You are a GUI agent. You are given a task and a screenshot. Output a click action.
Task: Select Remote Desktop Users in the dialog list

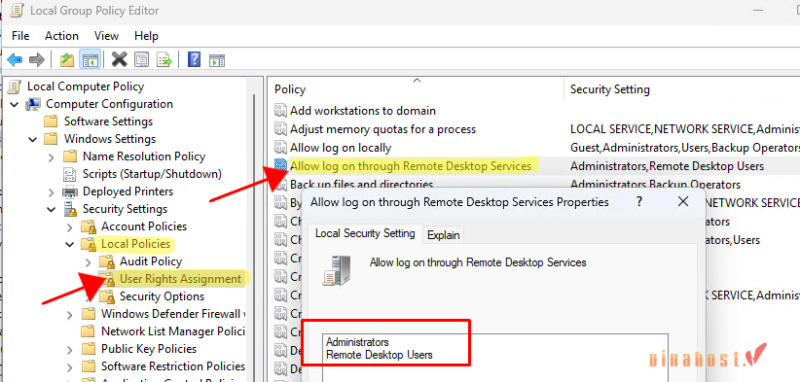pyautogui.click(x=379, y=354)
